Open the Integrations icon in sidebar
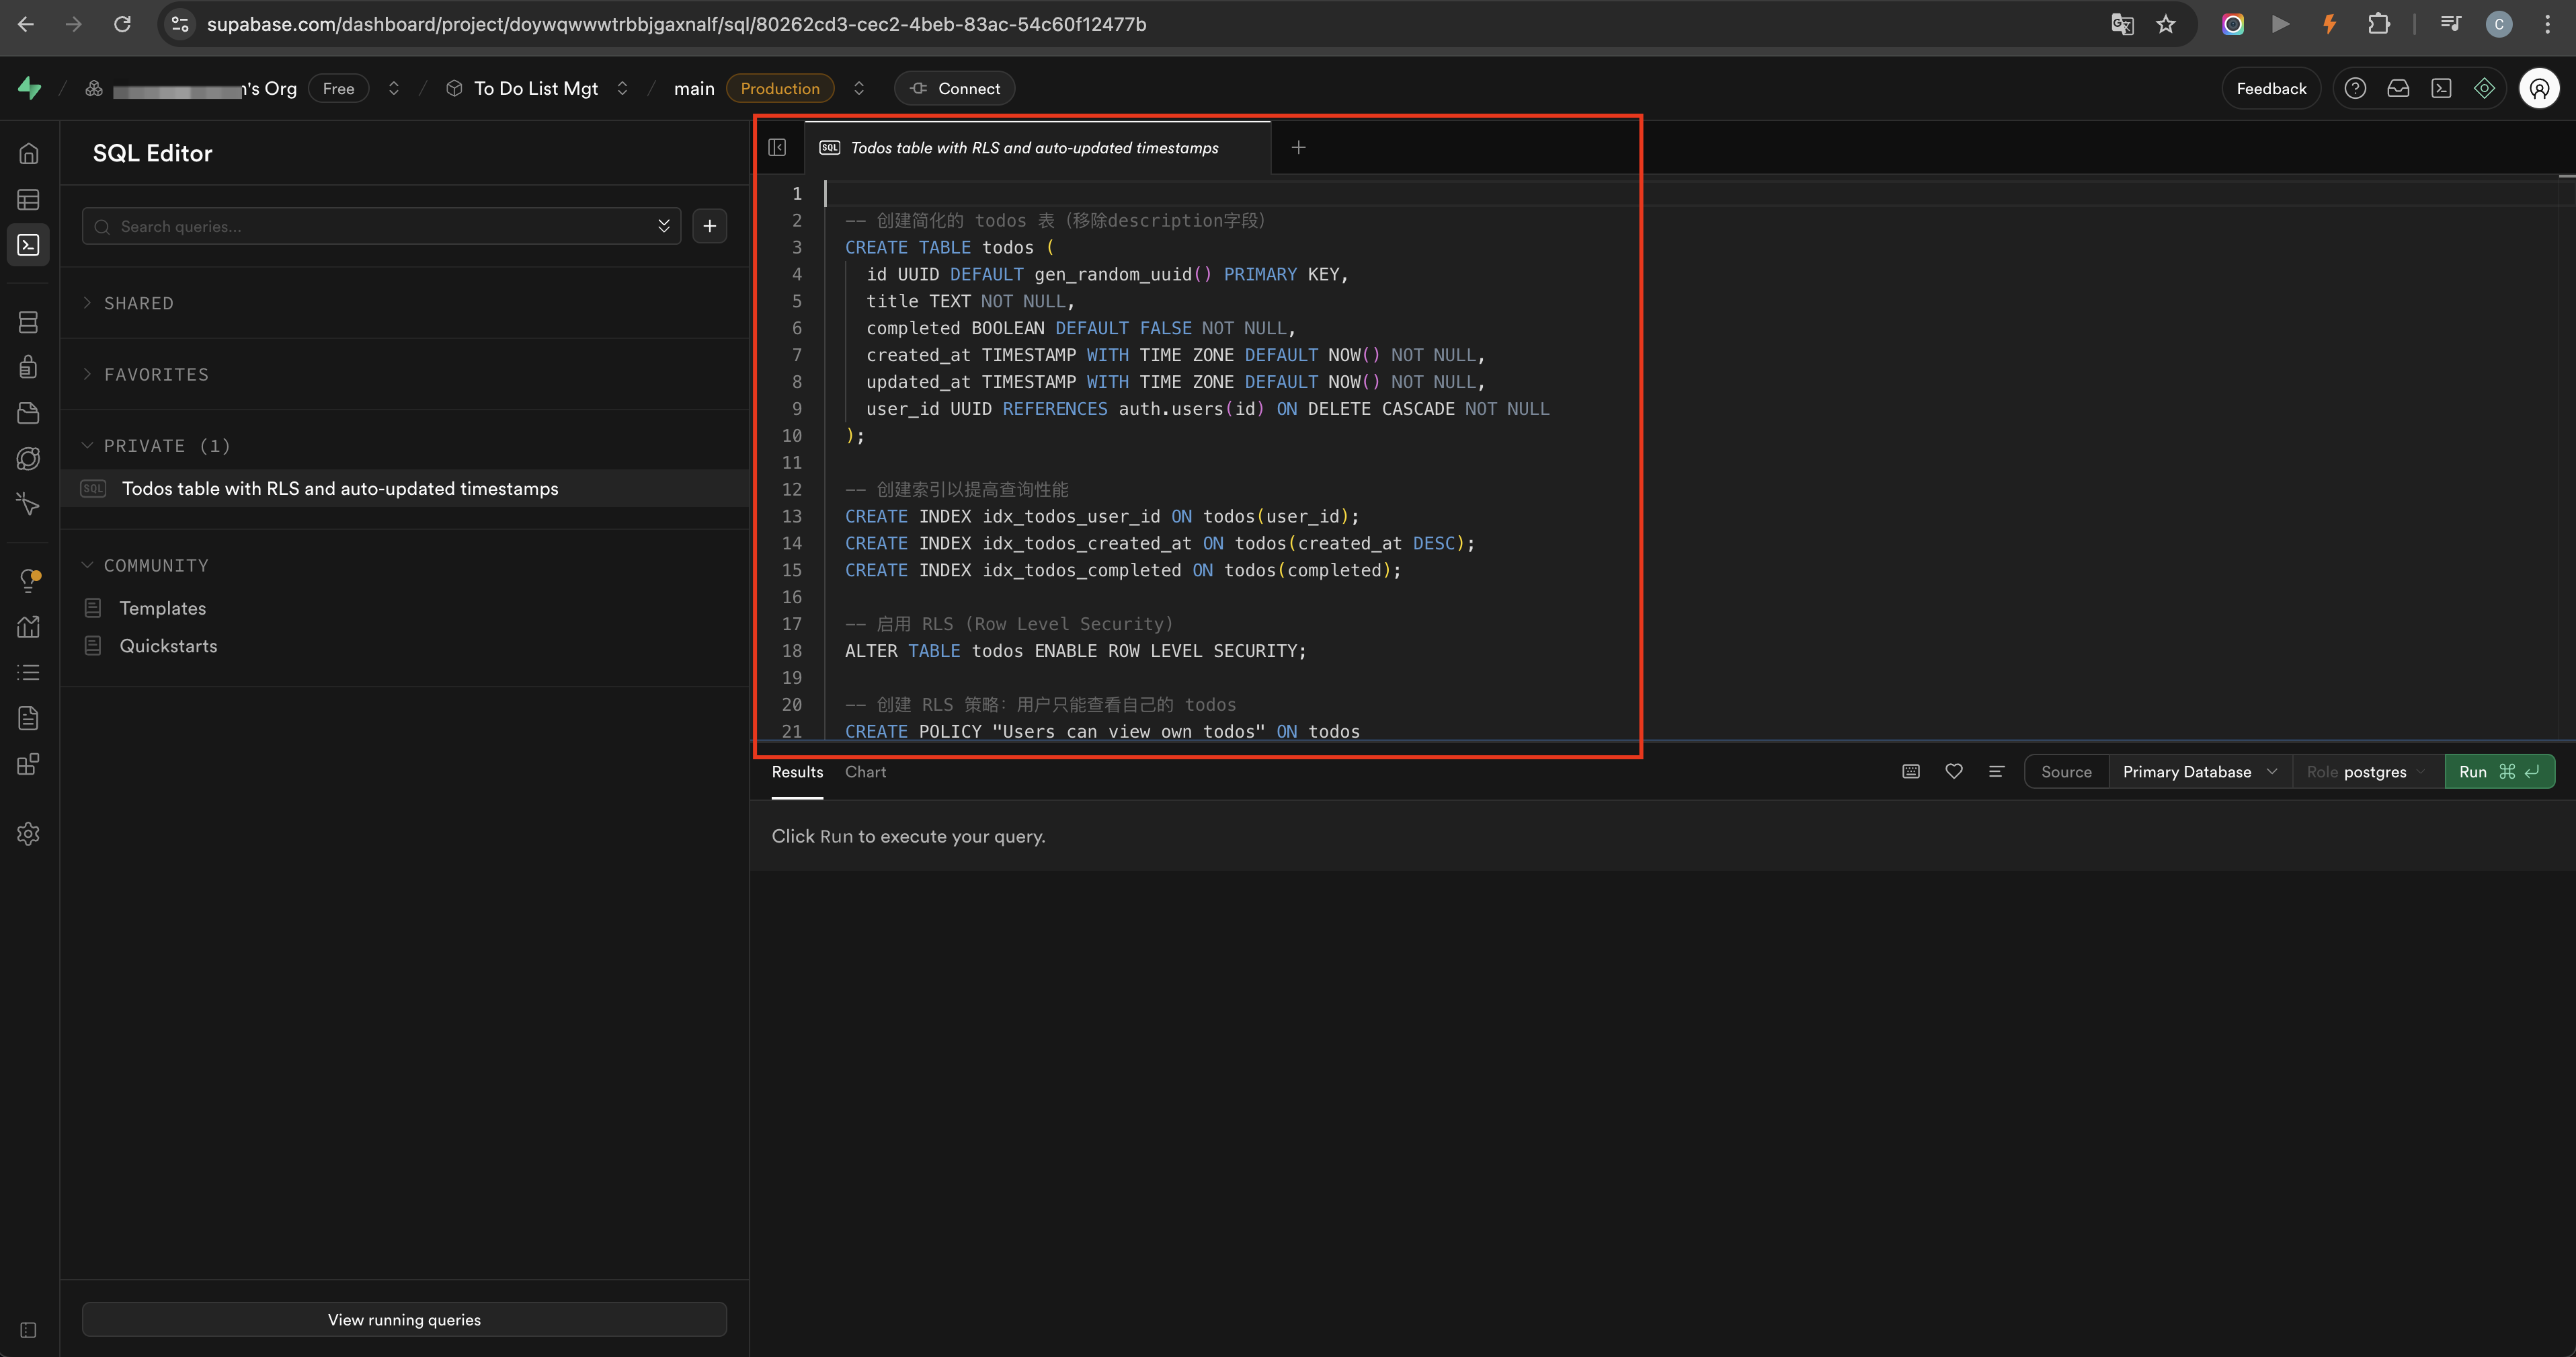The height and width of the screenshot is (1357, 2576). [29, 765]
